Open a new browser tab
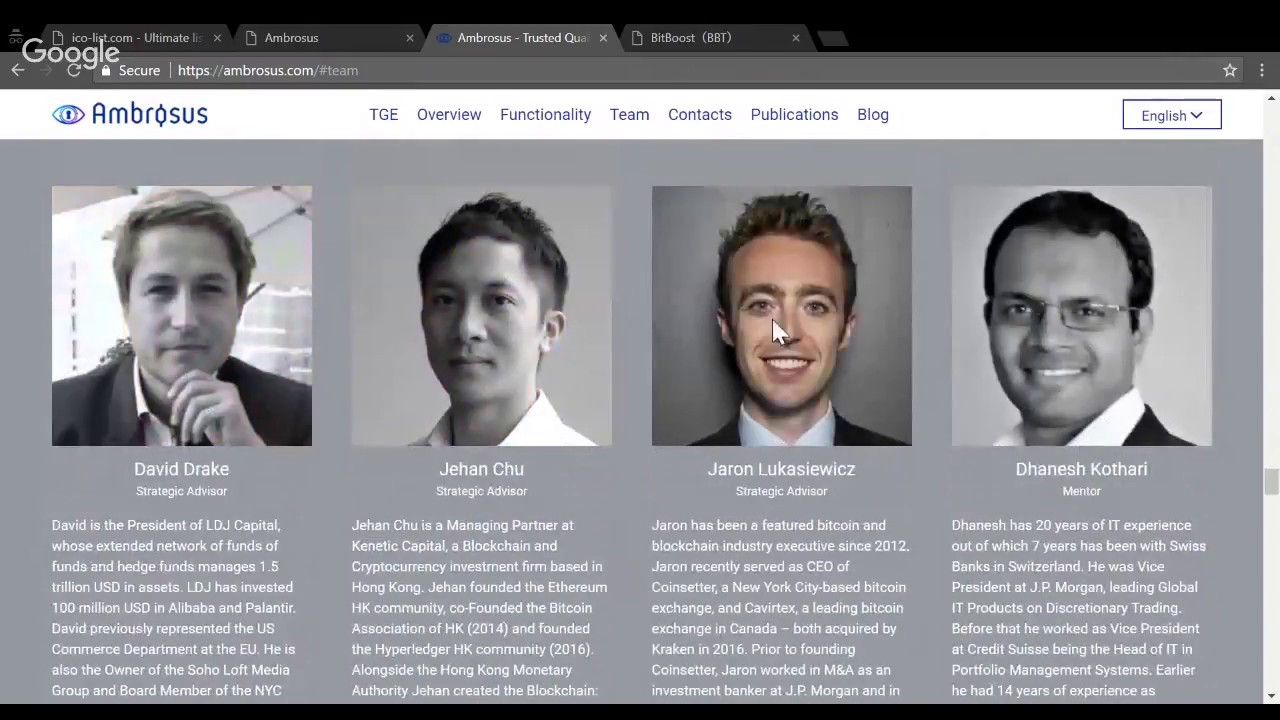The image size is (1280, 720). click(832, 38)
